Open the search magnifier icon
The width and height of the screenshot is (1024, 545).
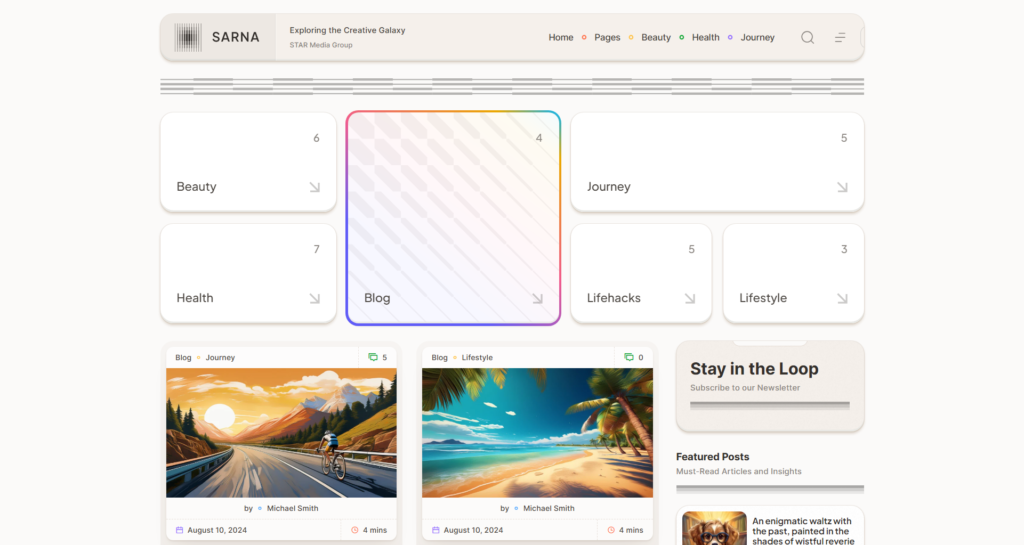807,37
